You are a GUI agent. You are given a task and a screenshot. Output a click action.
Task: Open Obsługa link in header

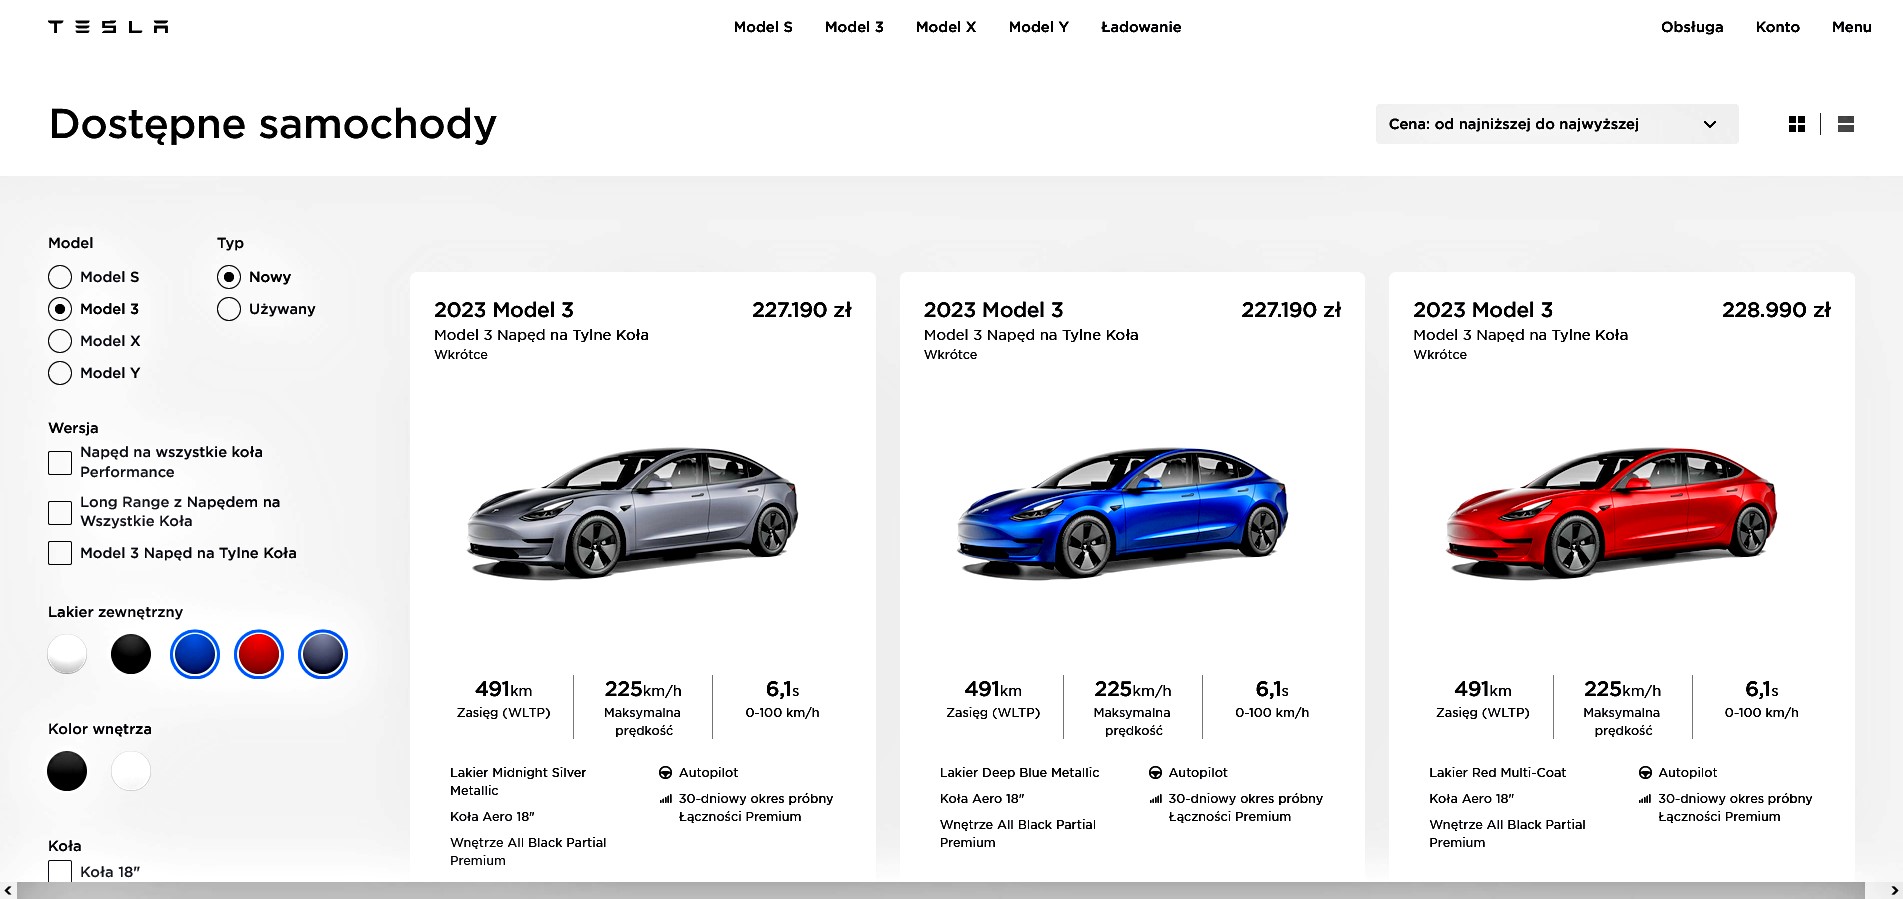[x=1692, y=27]
